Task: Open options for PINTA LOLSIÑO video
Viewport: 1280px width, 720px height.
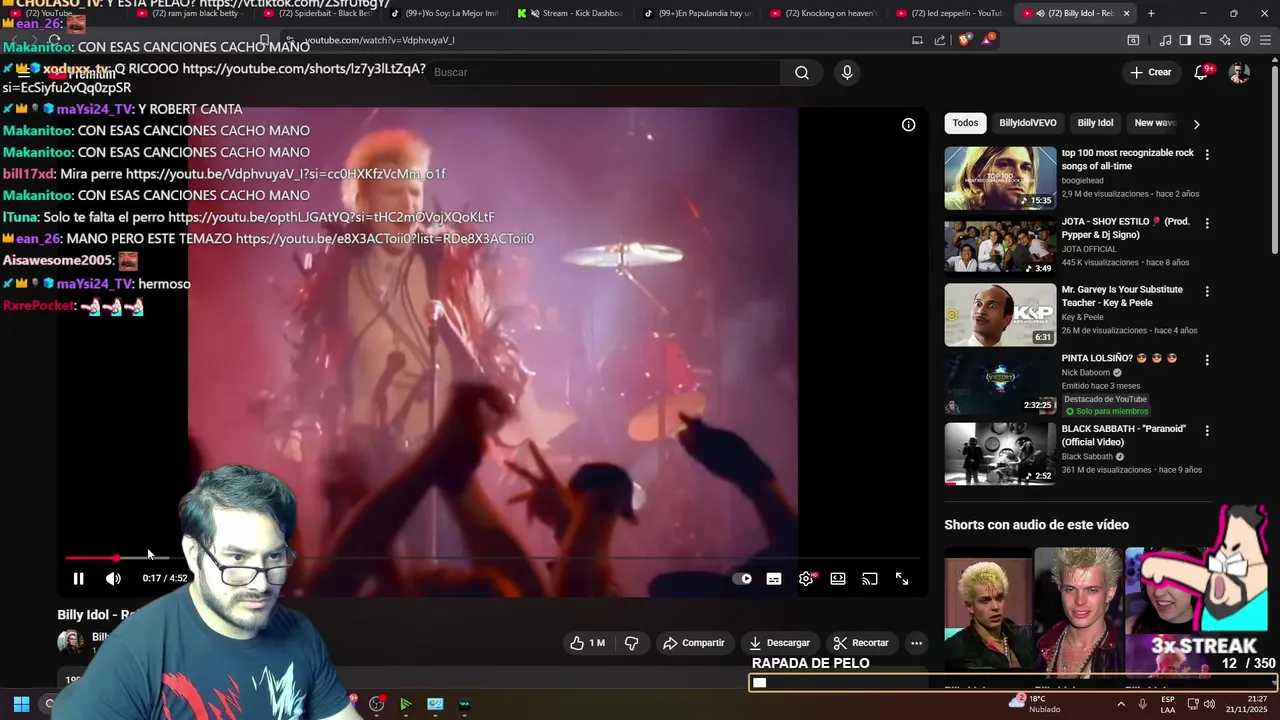Action: [1207, 359]
